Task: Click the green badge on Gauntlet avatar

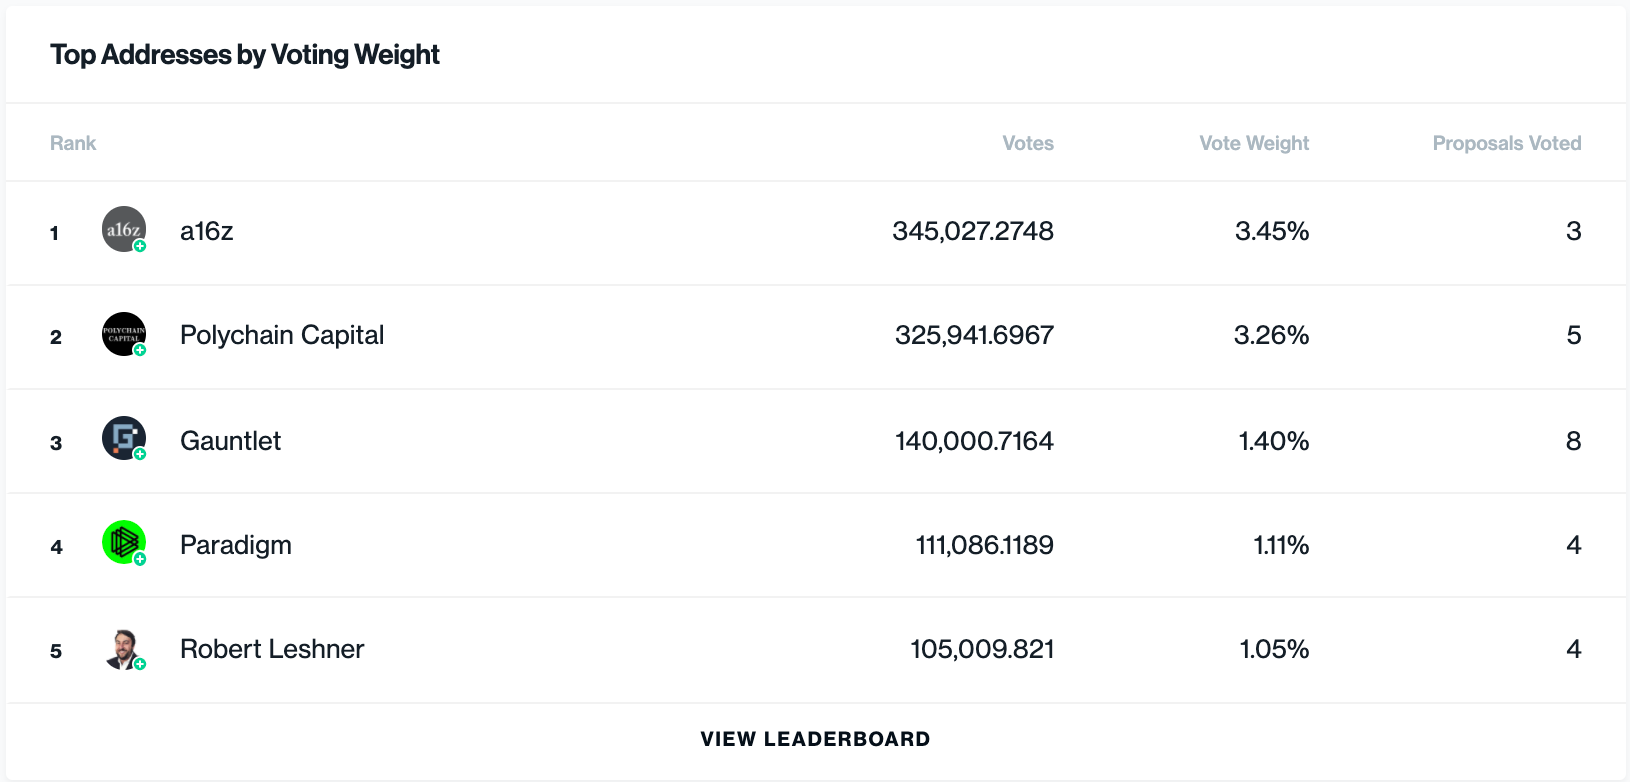Action: tap(140, 454)
